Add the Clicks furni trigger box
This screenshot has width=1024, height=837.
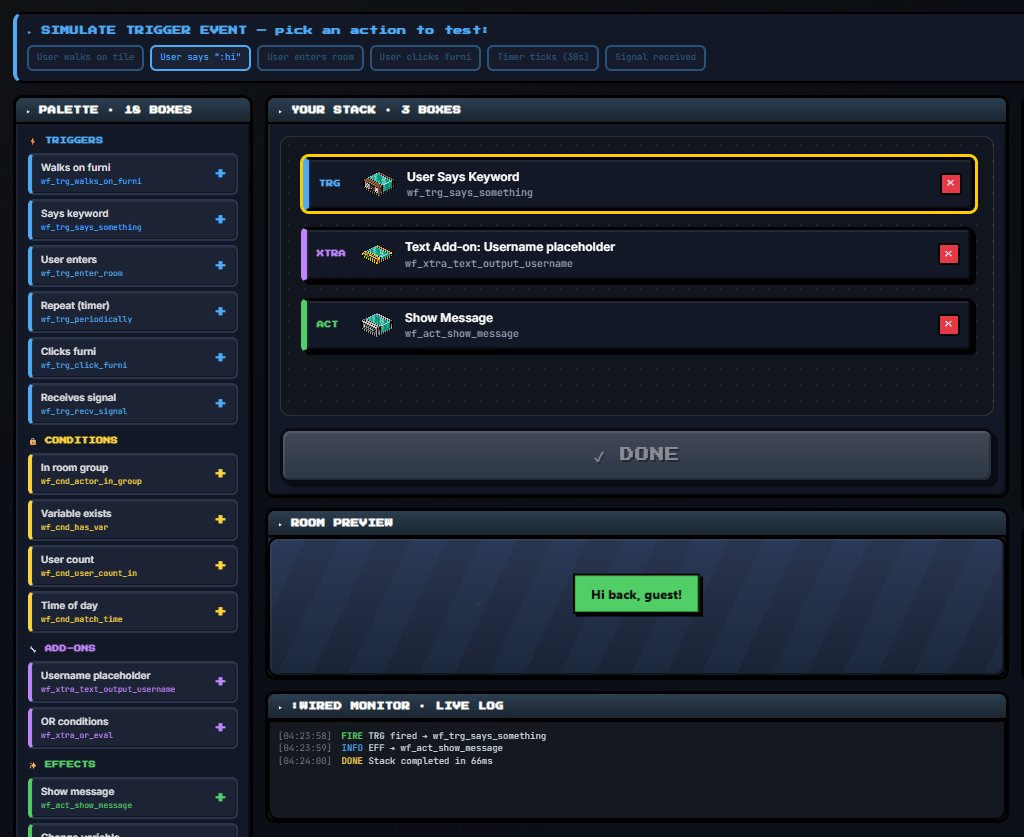pyautogui.click(x=220, y=358)
